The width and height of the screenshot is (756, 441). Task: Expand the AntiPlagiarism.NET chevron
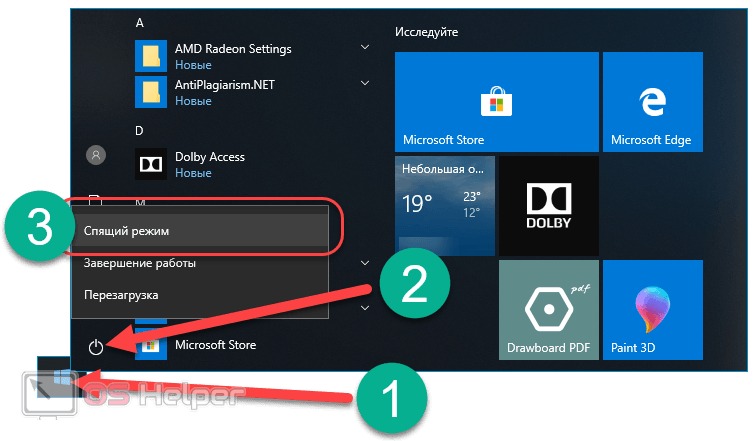click(x=365, y=83)
